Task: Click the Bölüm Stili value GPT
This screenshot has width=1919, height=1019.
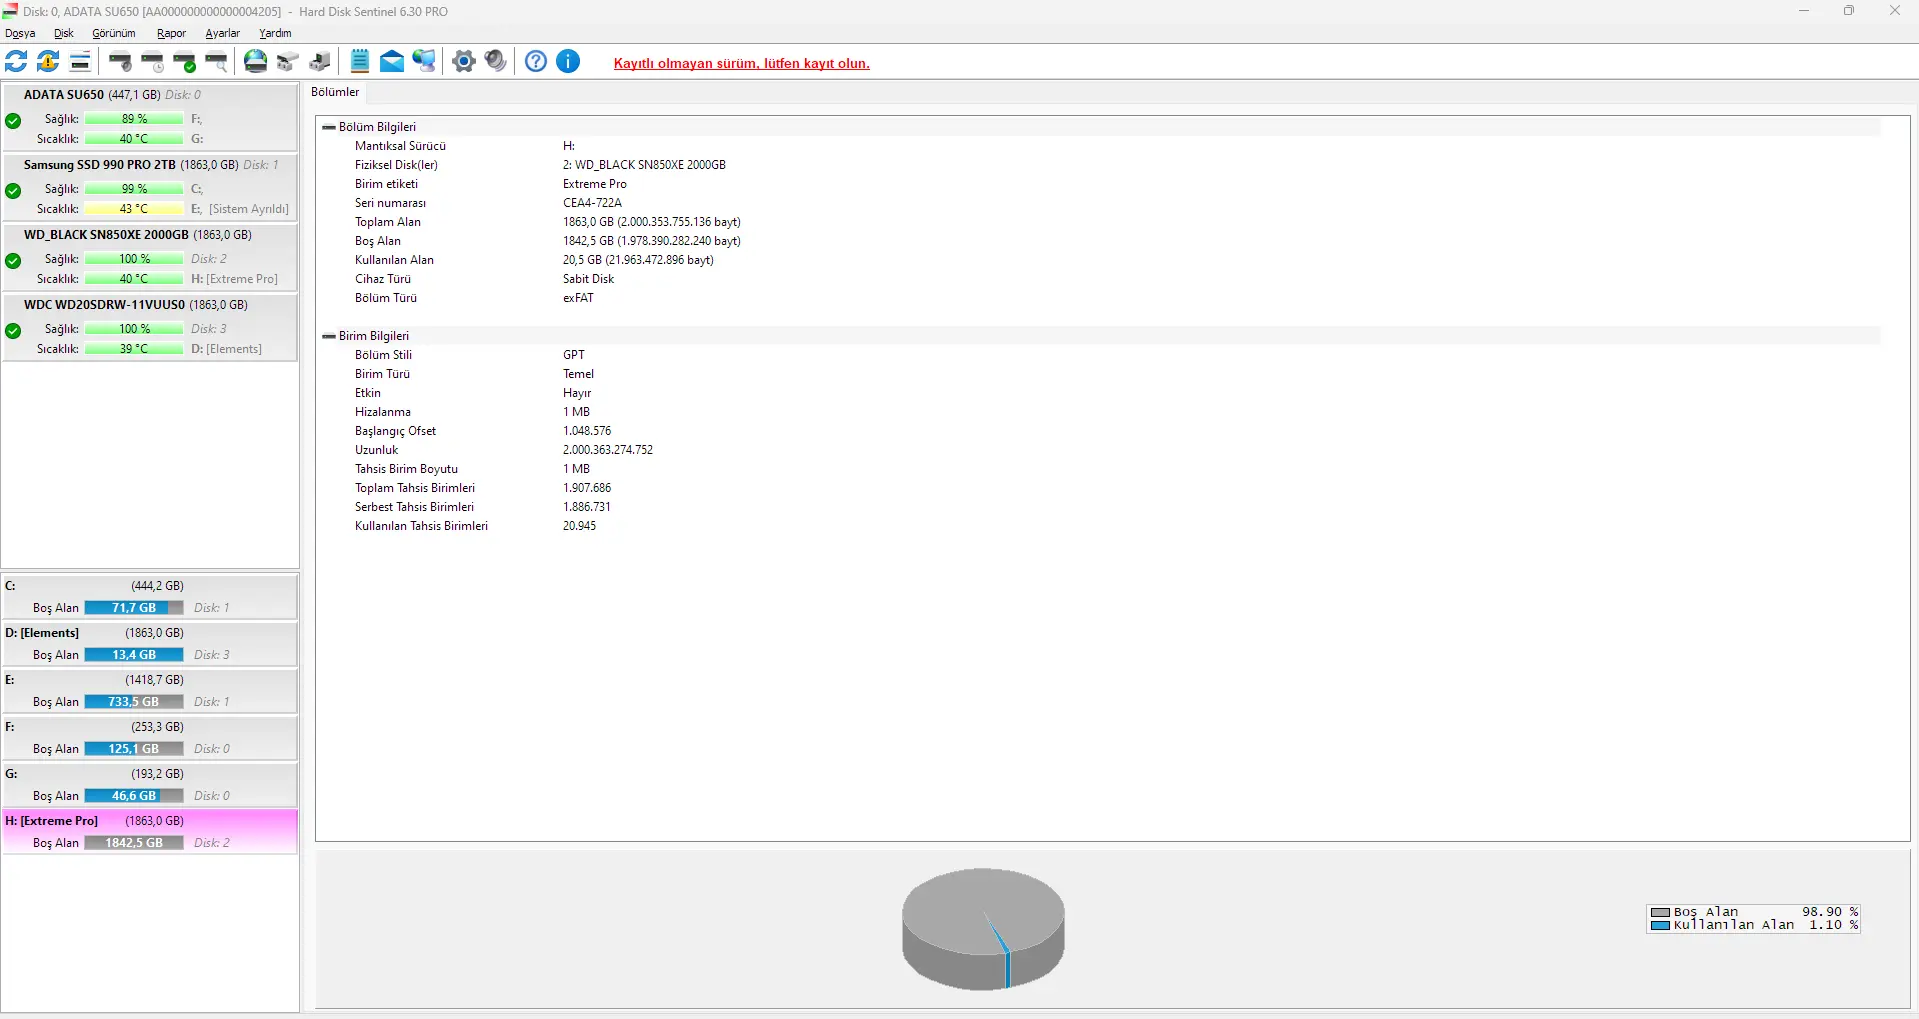Action: tap(574, 355)
